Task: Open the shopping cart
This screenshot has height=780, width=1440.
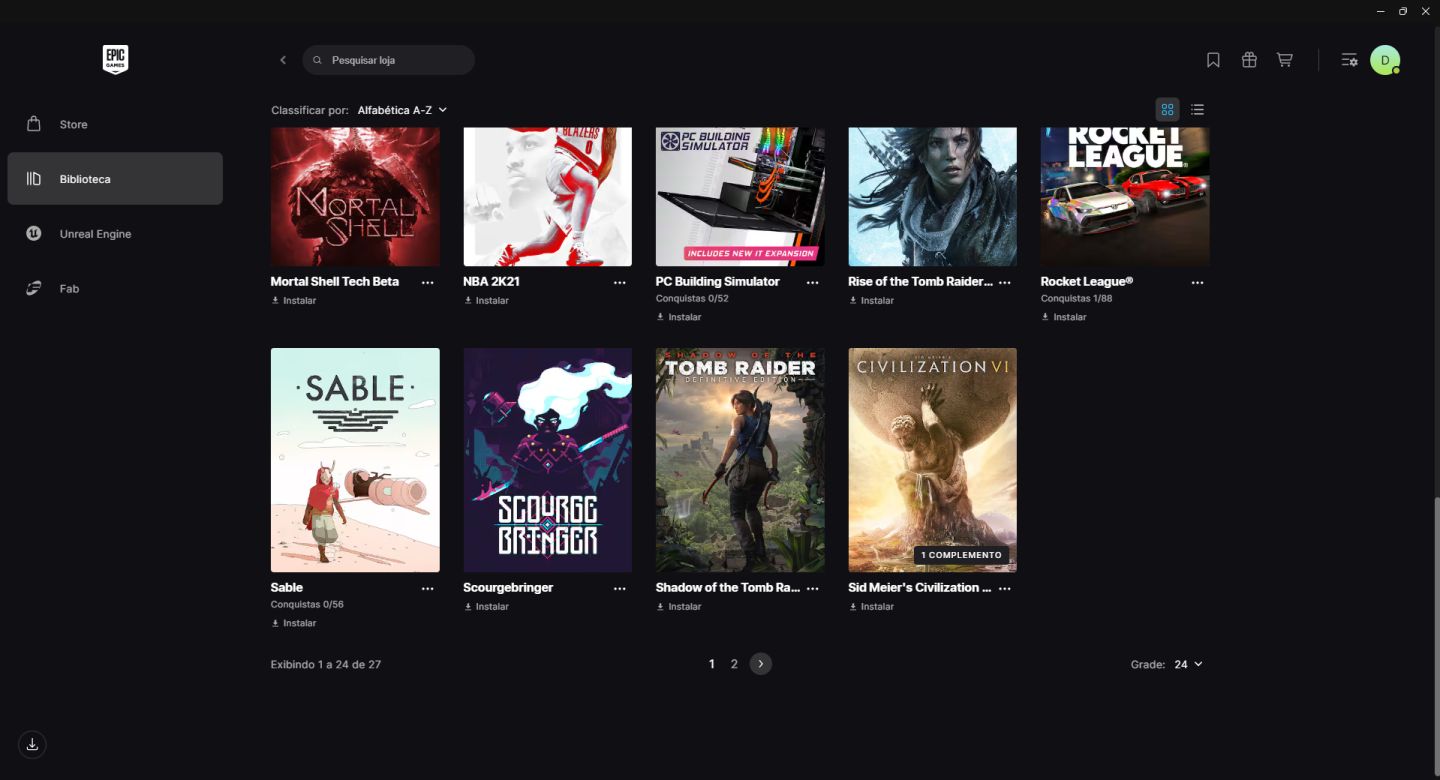Action: 1285,60
